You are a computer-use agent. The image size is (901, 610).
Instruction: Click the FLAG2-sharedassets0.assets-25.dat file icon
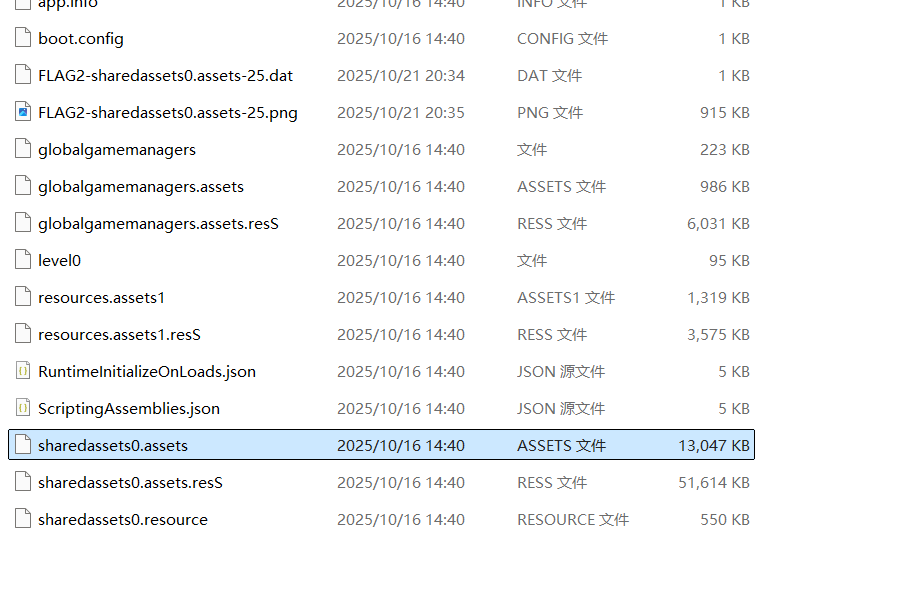pos(23,75)
